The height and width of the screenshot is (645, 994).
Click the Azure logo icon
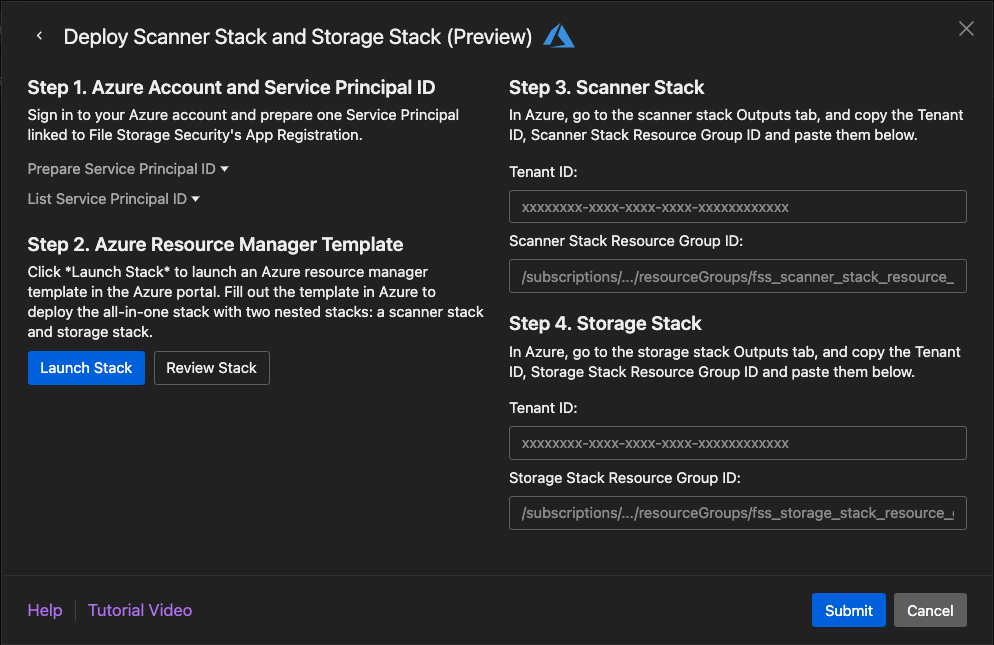[x=559, y=36]
